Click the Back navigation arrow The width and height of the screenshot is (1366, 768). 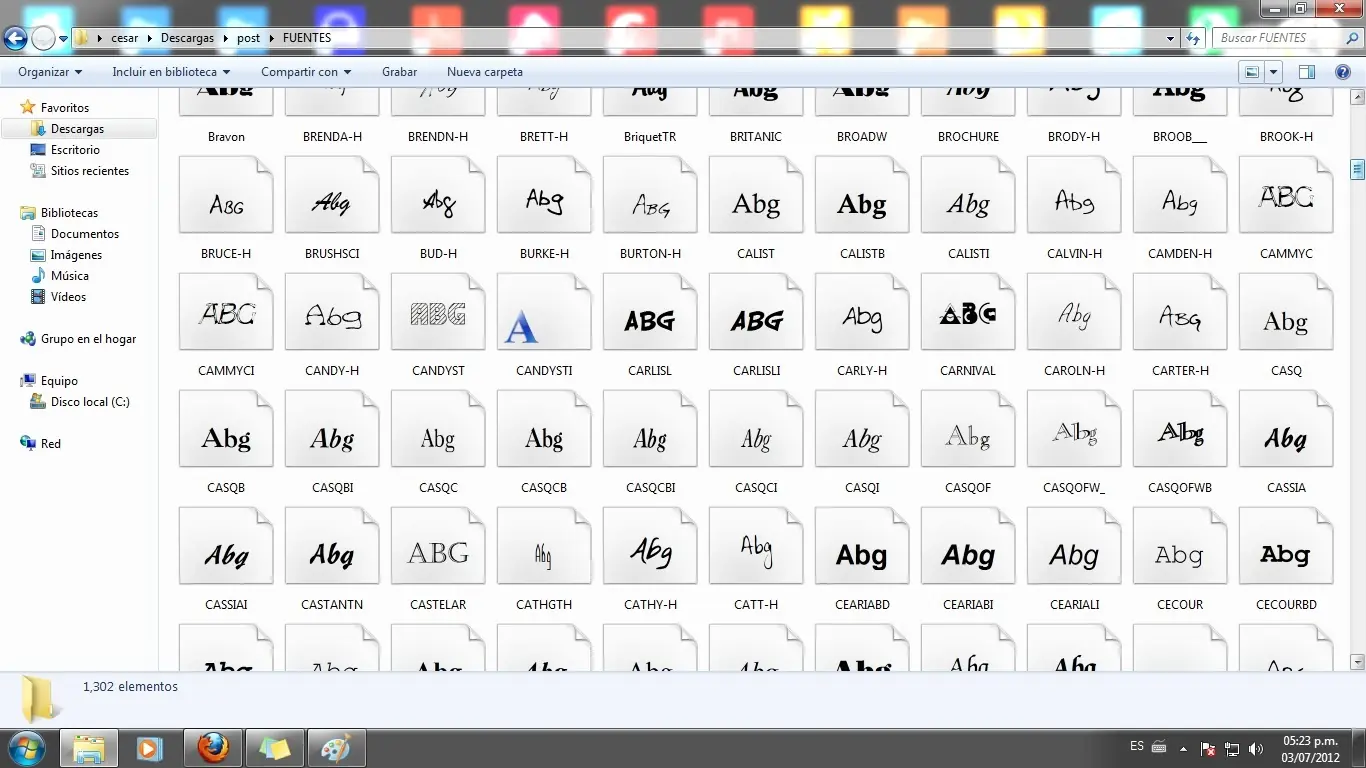coord(15,39)
